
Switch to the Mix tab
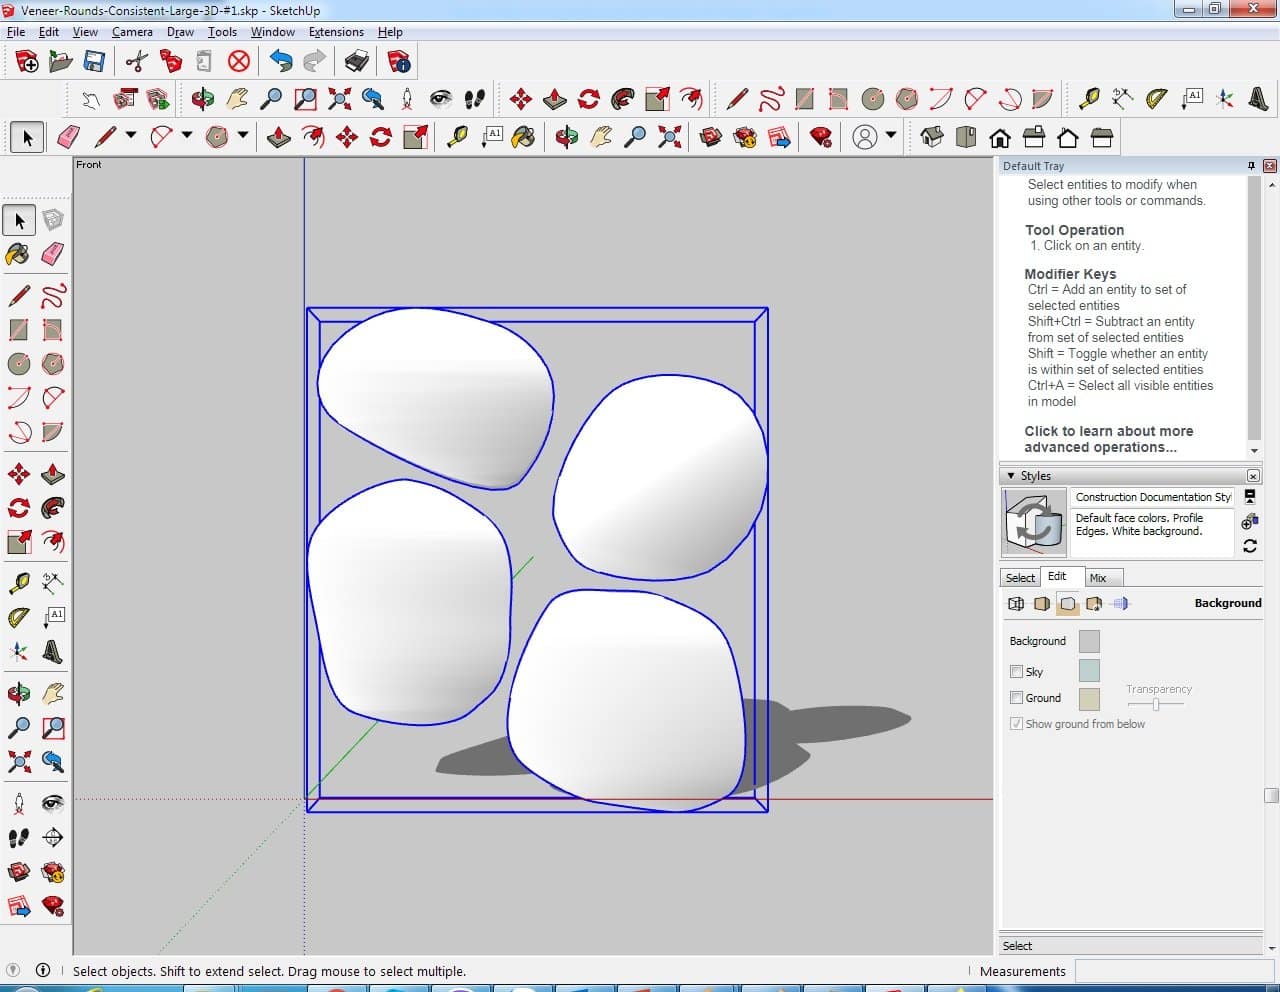point(1098,578)
